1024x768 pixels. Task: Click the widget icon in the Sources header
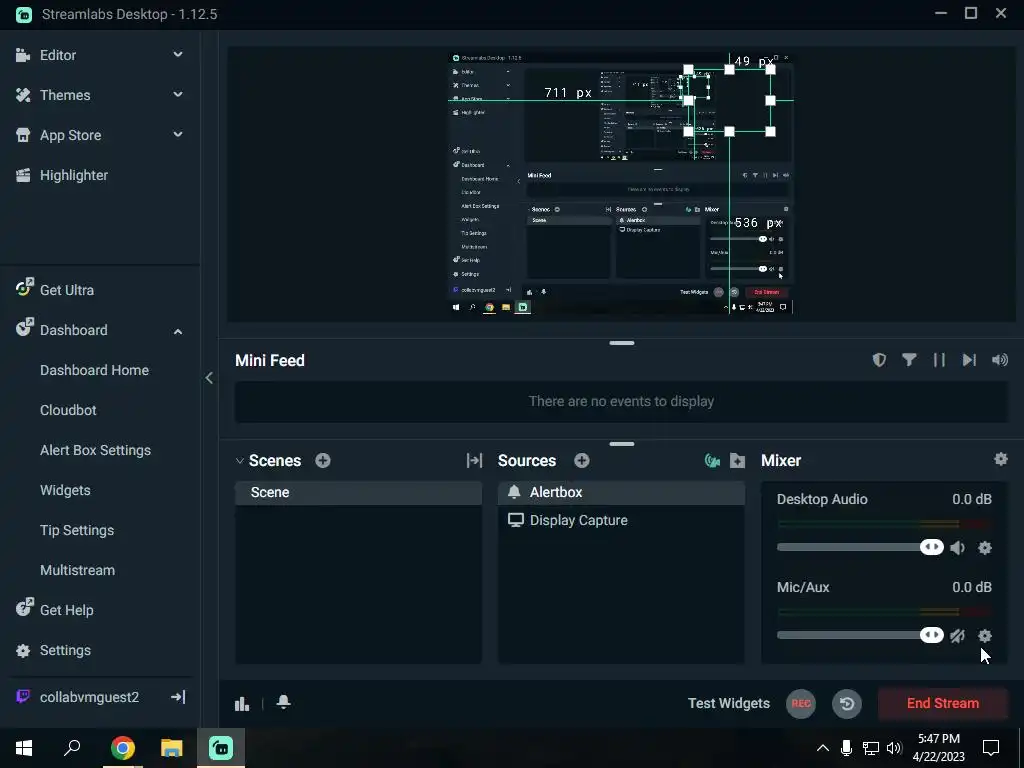coord(712,461)
